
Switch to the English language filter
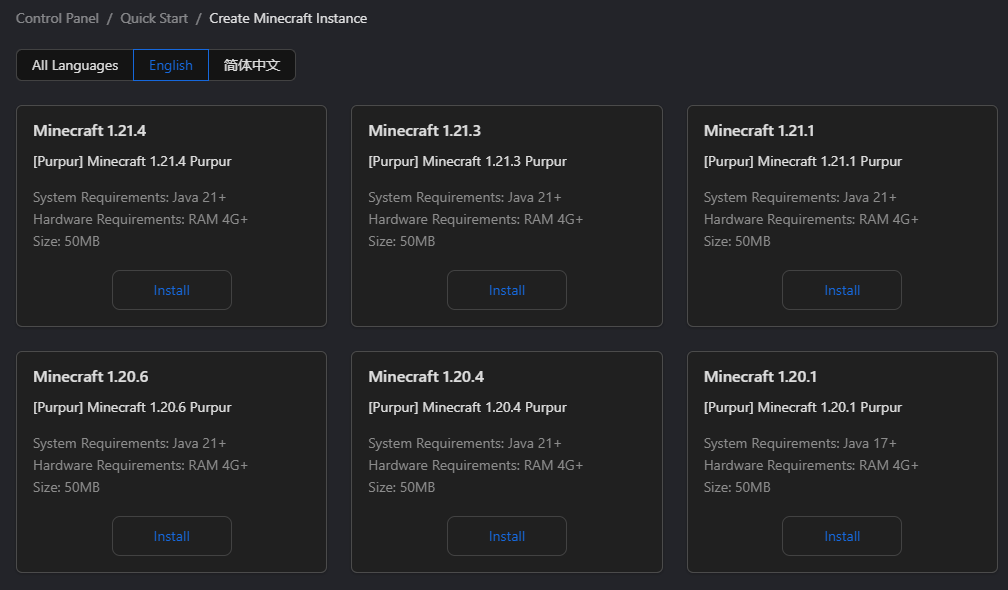[x=171, y=65]
